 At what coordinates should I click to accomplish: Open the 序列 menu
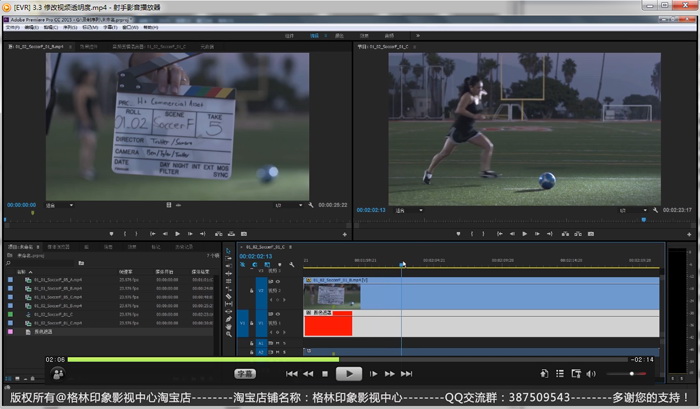(70, 27)
